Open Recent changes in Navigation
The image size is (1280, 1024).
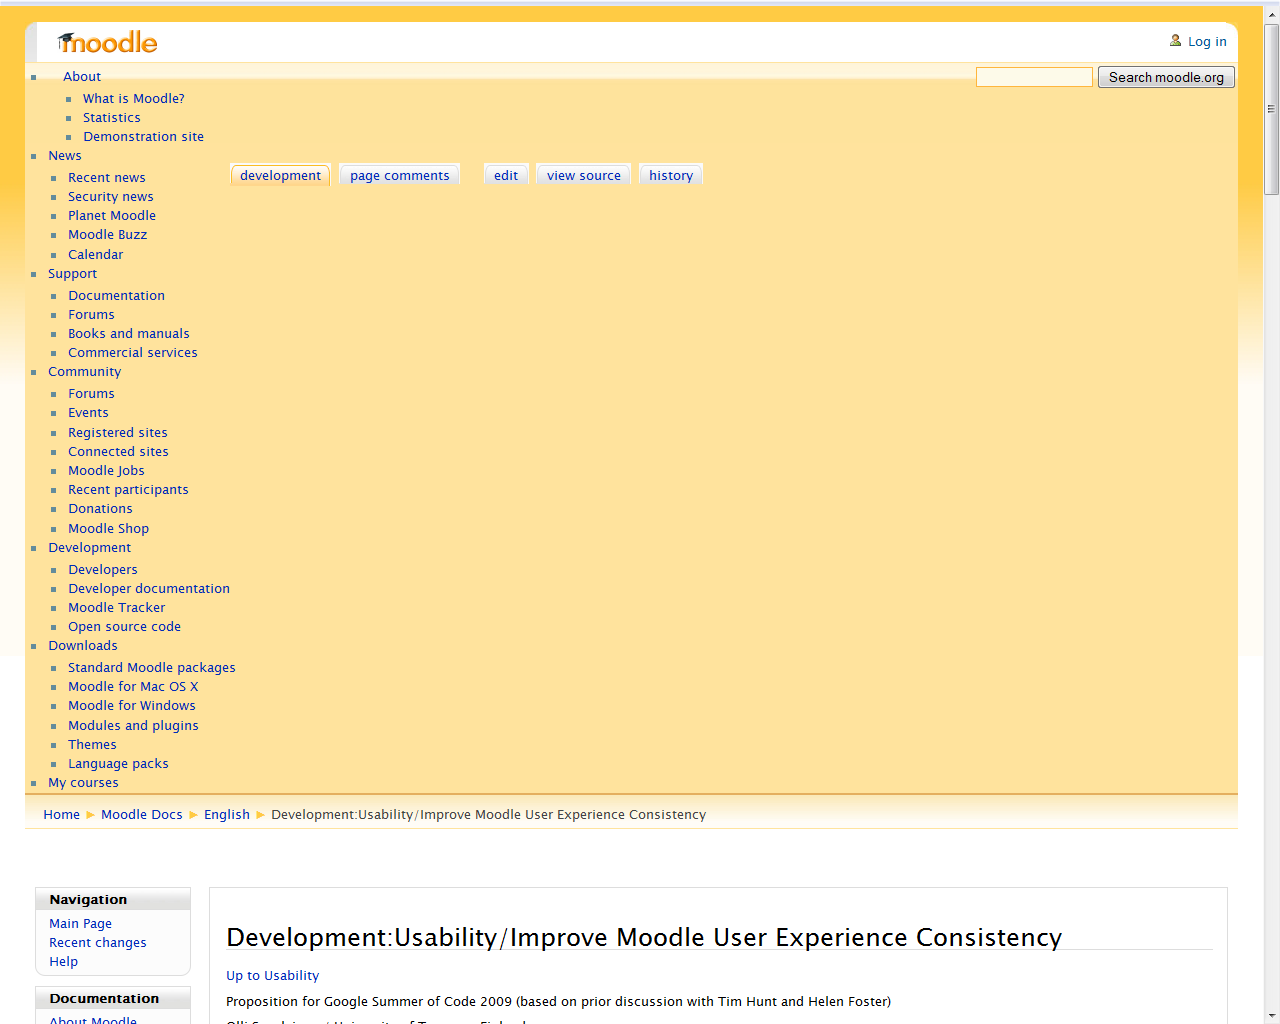tap(98, 943)
